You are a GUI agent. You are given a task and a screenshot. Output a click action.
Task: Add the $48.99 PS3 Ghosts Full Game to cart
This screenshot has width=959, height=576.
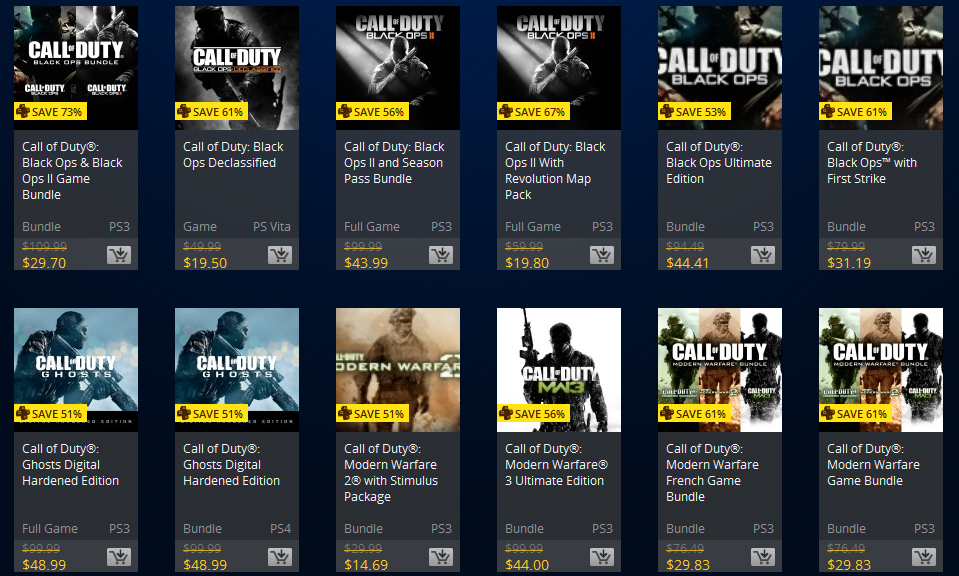click(x=119, y=557)
